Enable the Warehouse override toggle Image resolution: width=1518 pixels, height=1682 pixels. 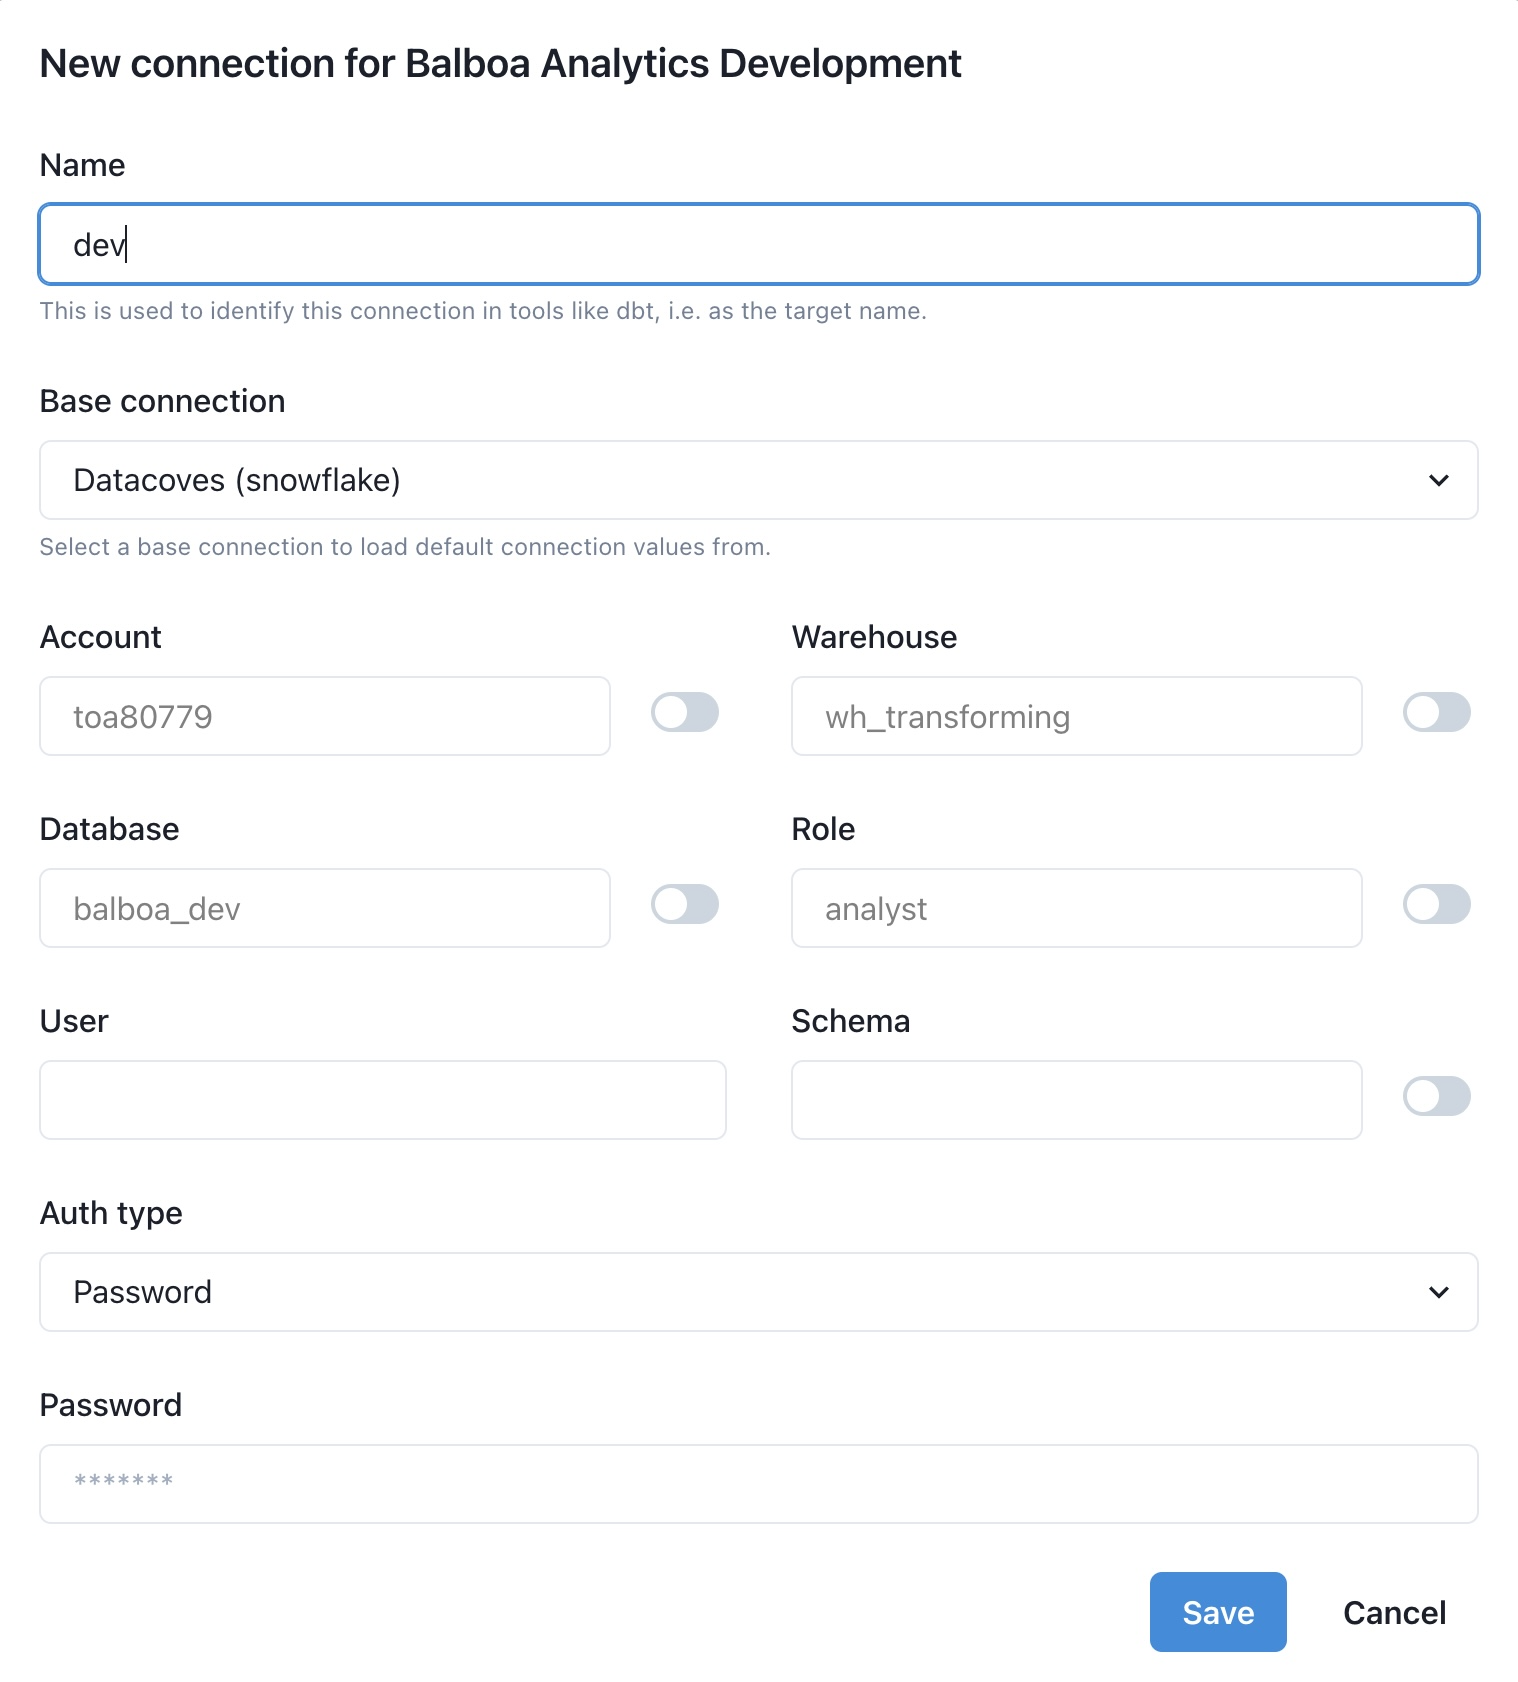coord(1437,713)
